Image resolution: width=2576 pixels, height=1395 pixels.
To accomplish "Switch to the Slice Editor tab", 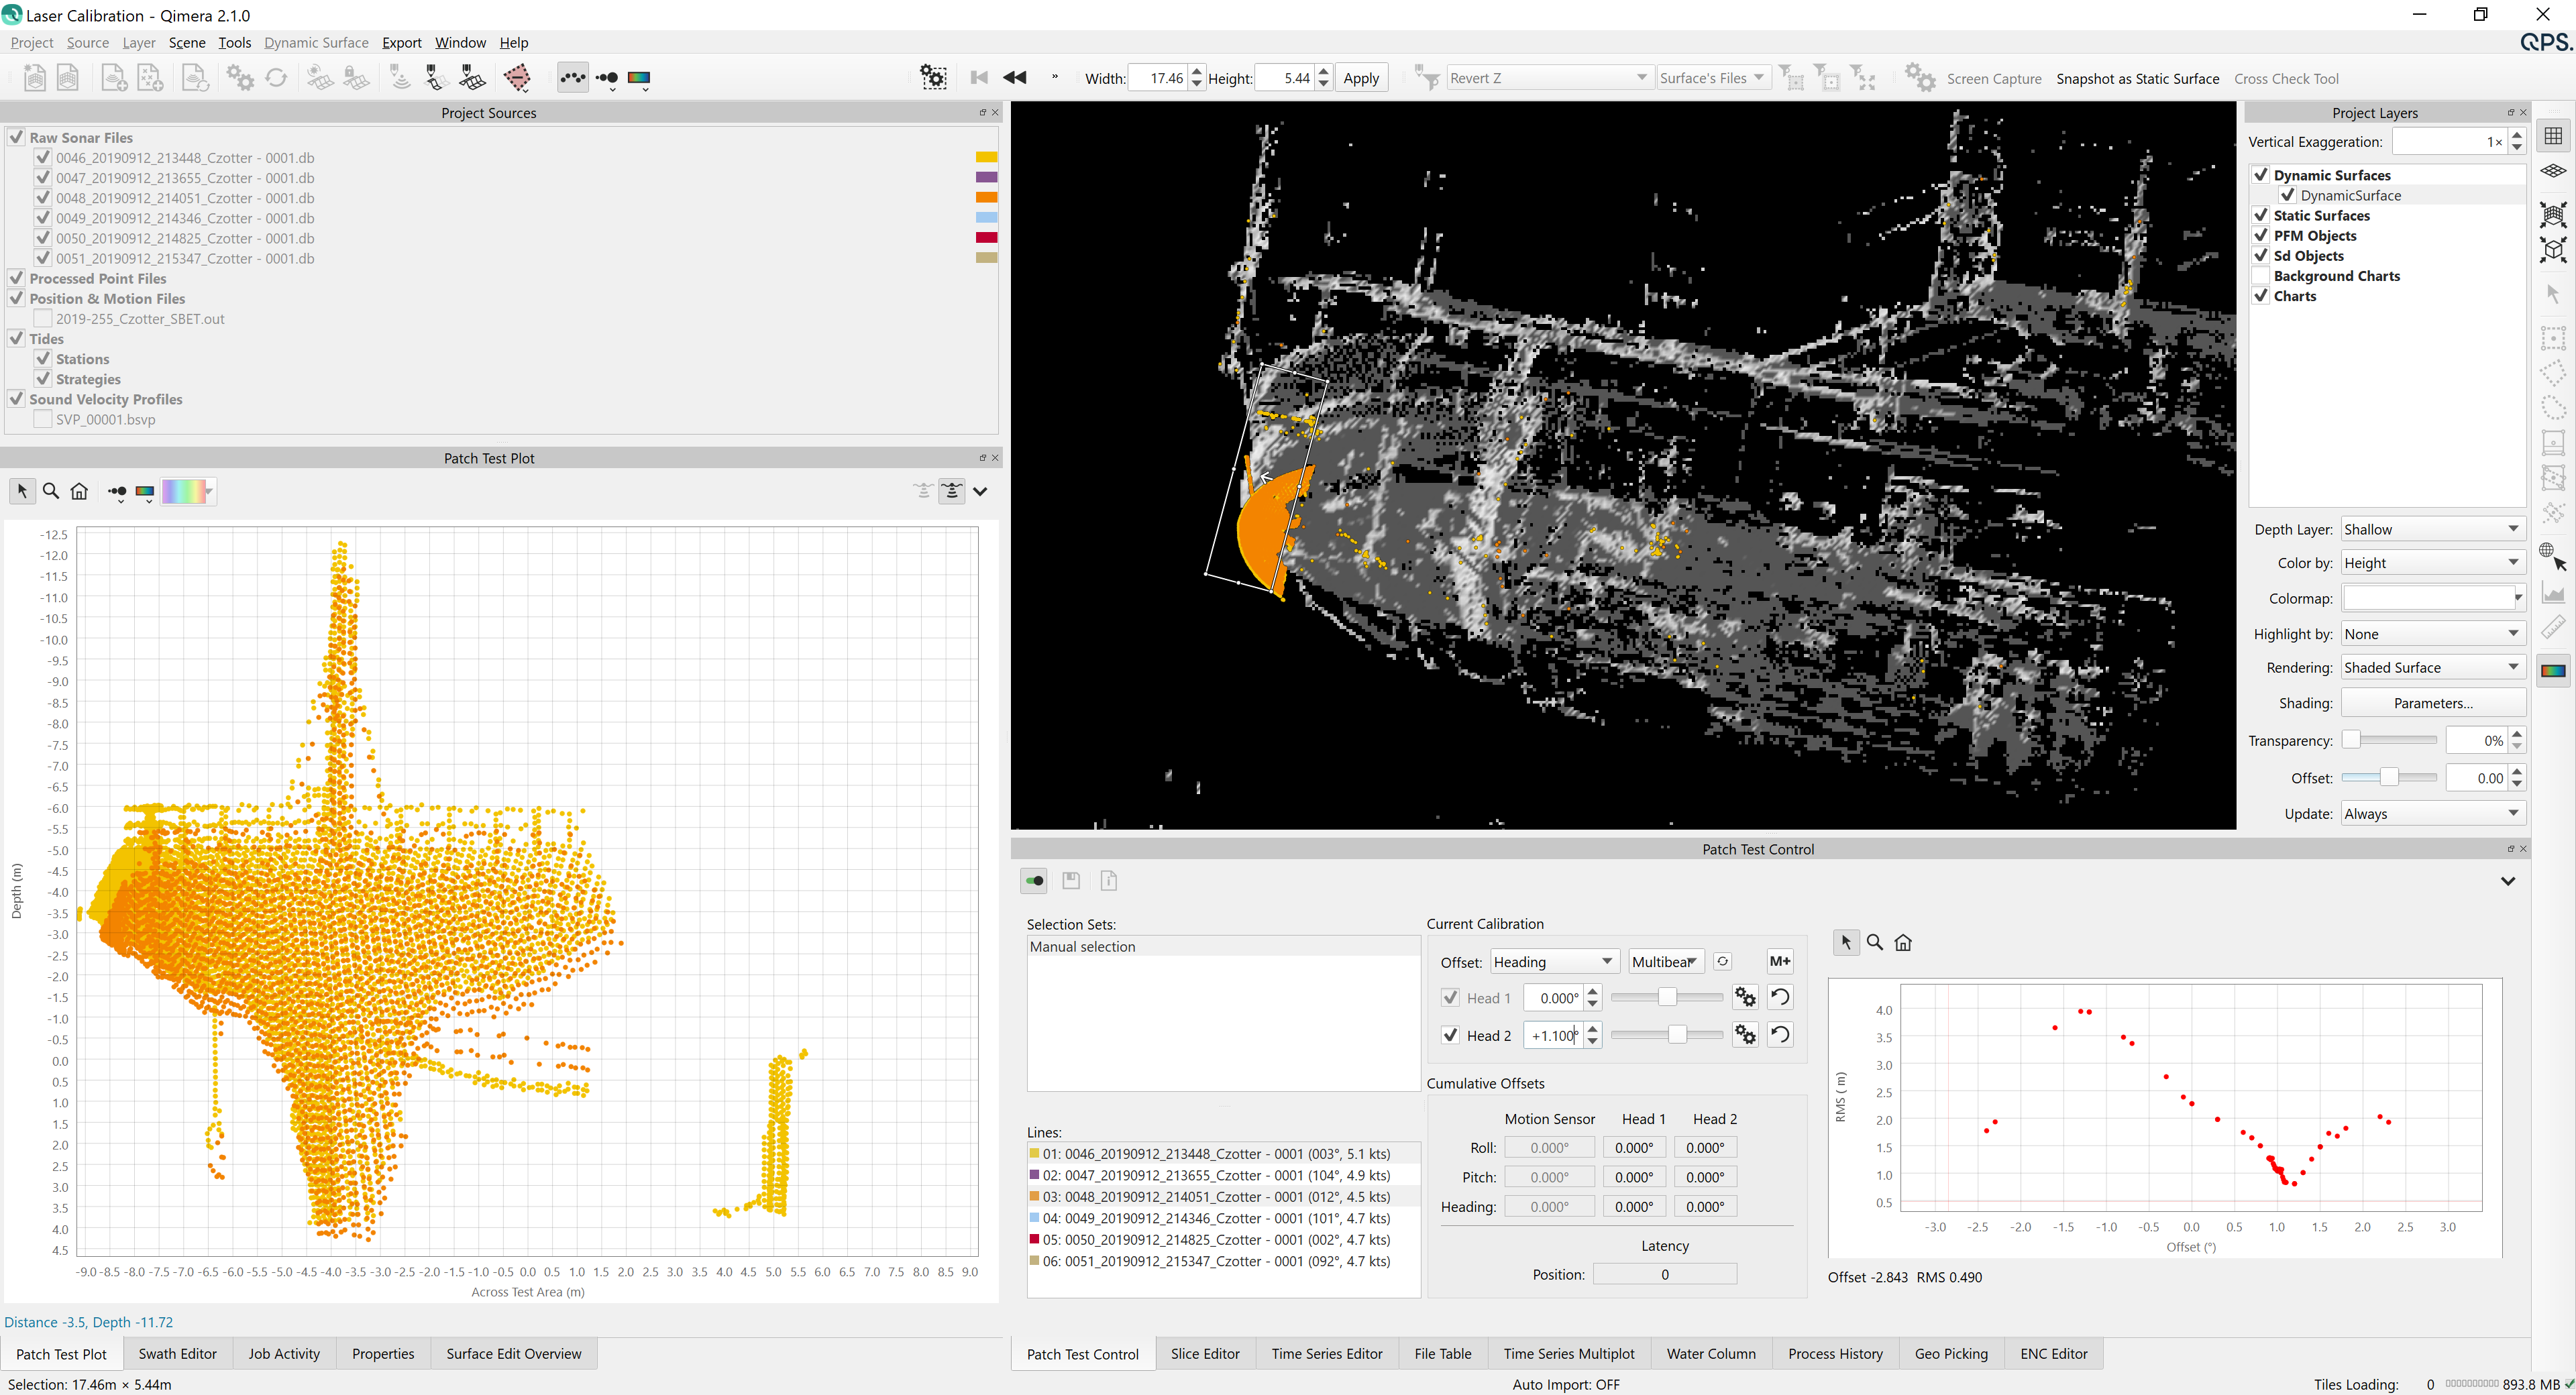I will (1204, 1353).
